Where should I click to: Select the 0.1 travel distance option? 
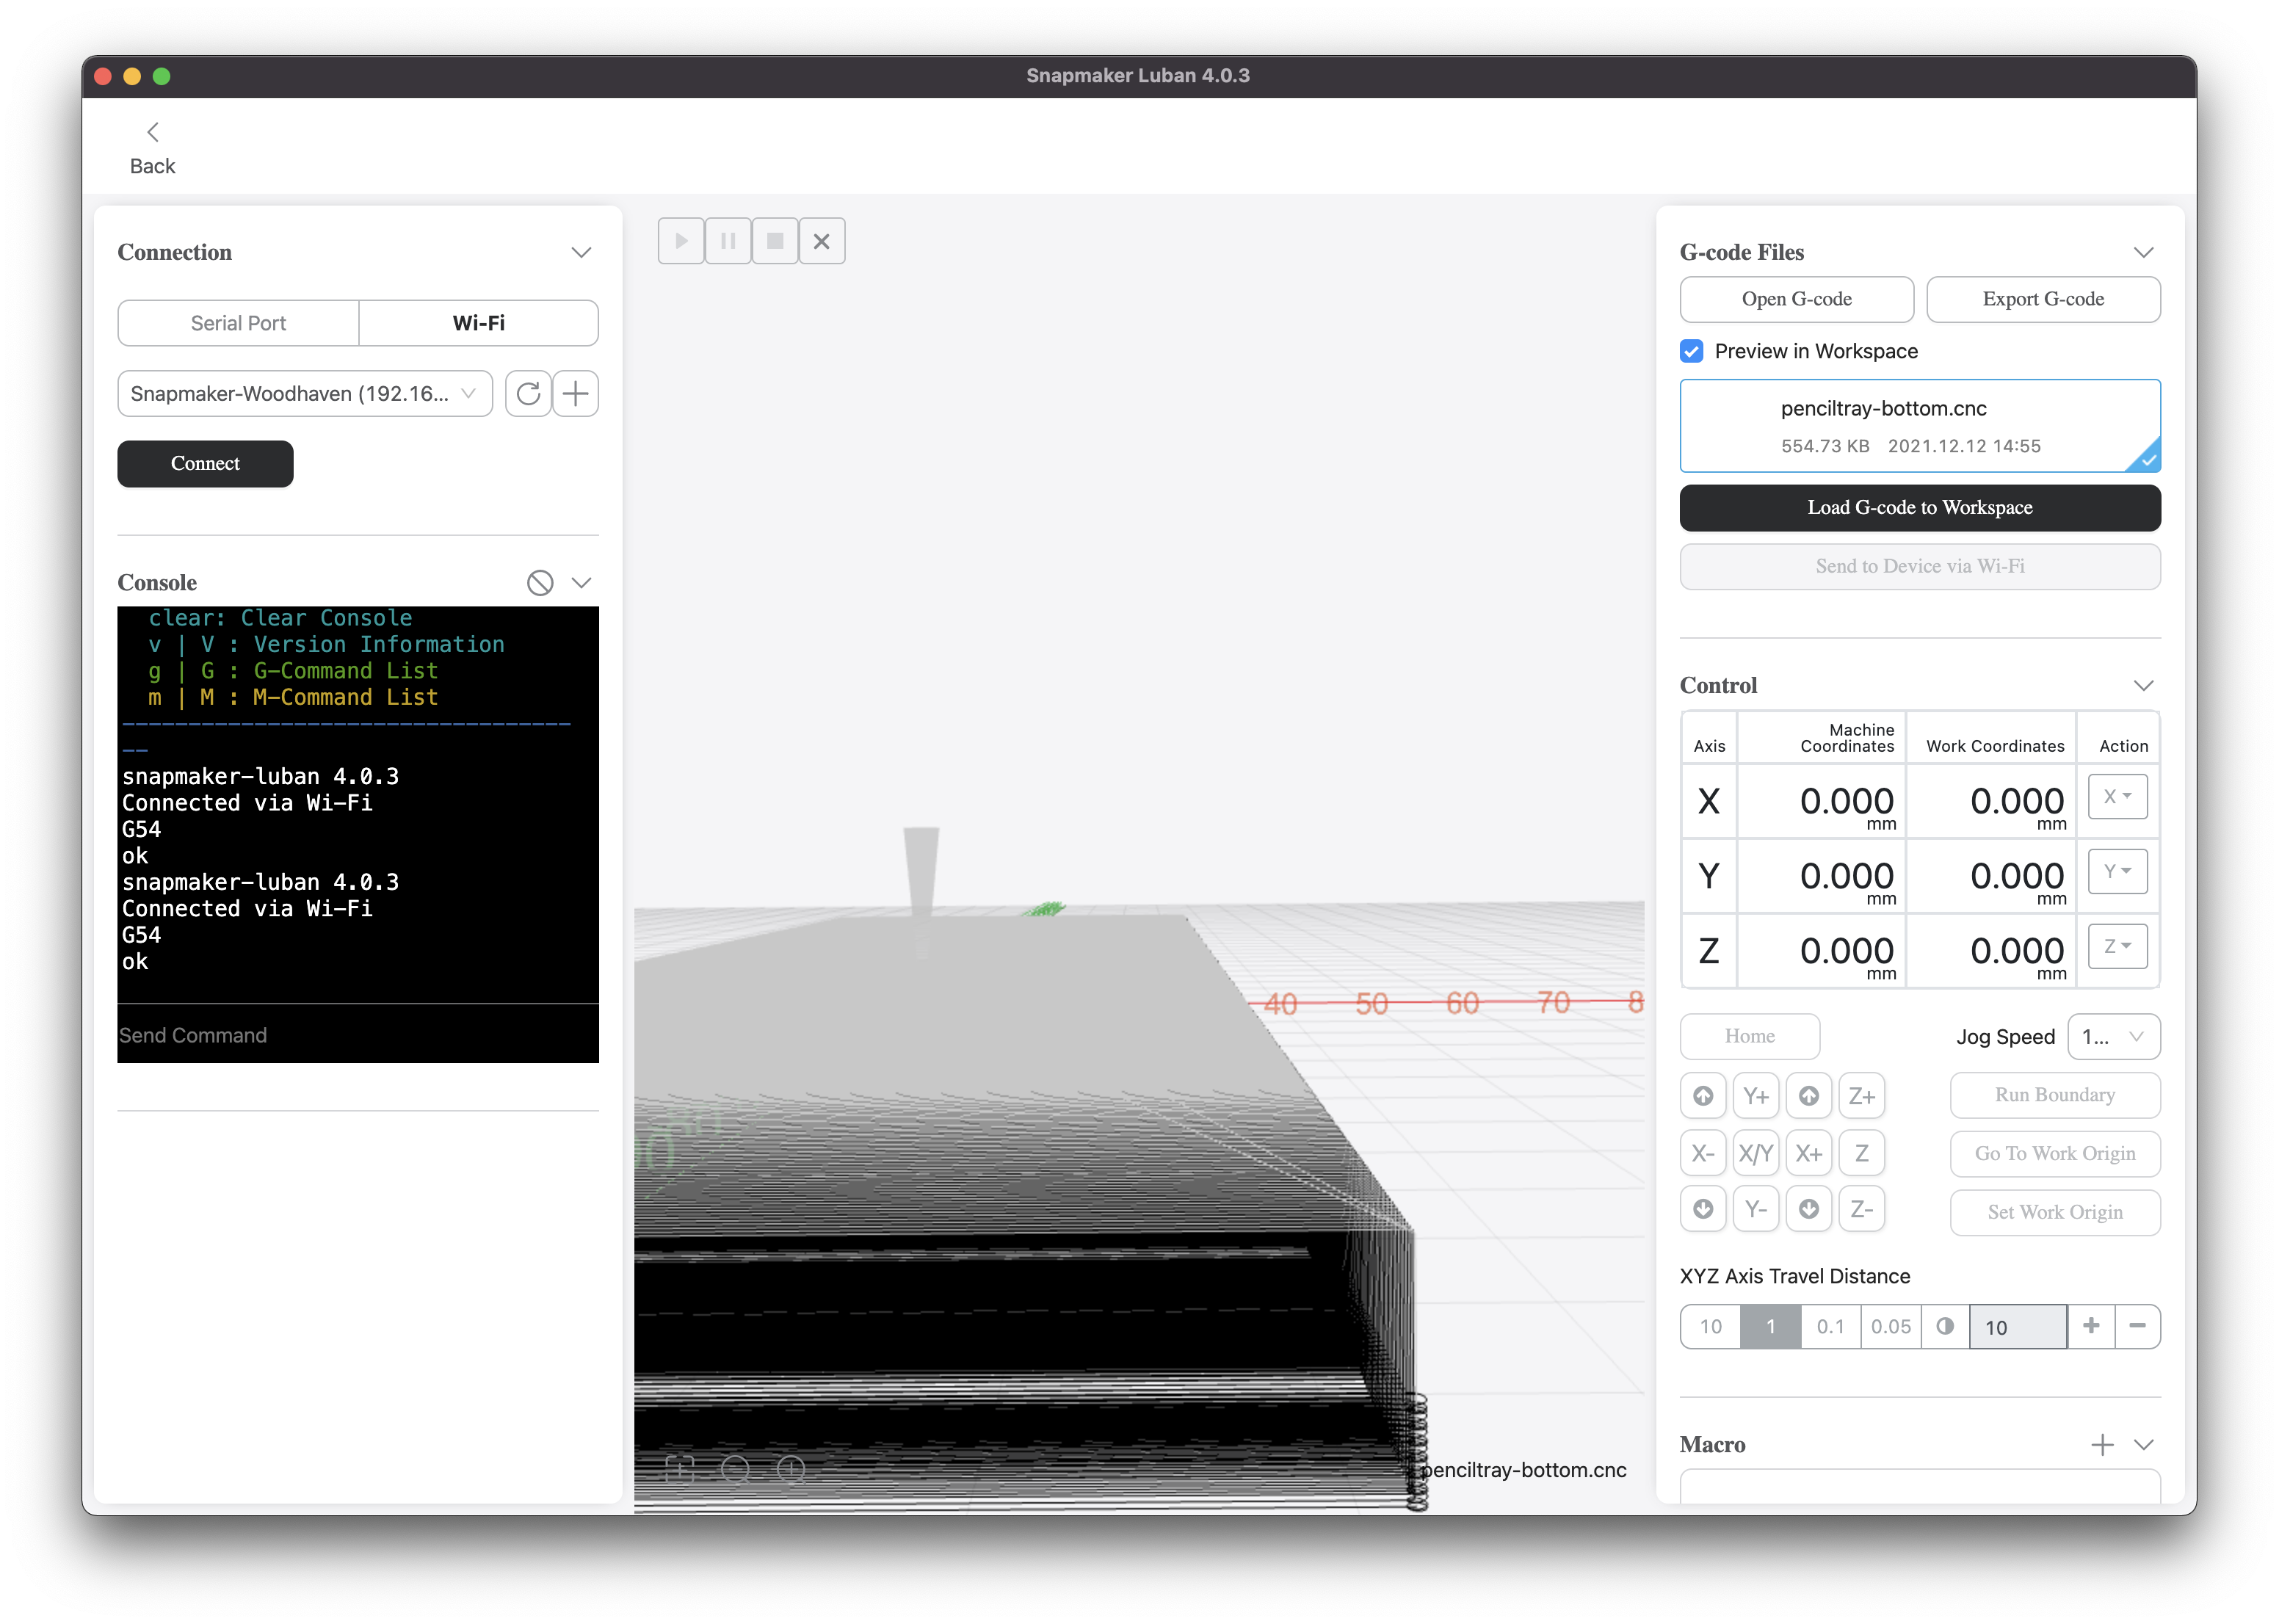tap(1830, 1327)
